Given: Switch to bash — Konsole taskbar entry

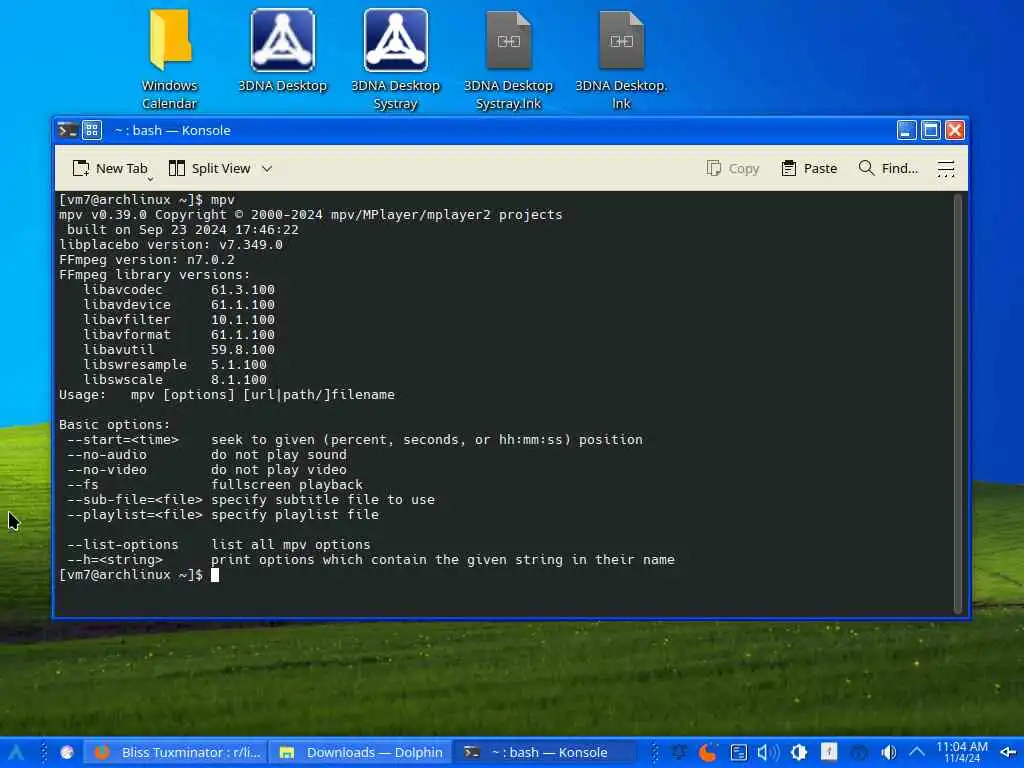Looking at the screenshot, I should tap(545, 752).
